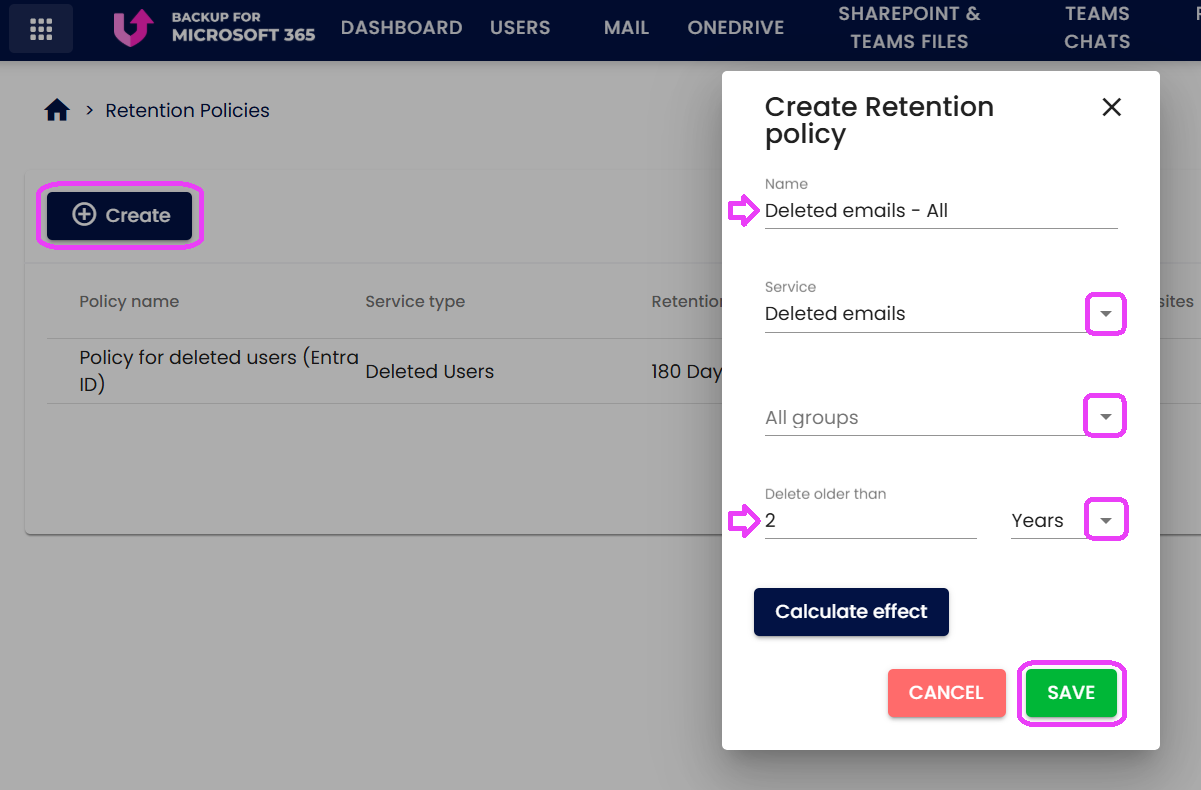This screenshot has width=1201, height=790.
Task: Close the Create Retention policy dialog
Action: coord(1111,107)
